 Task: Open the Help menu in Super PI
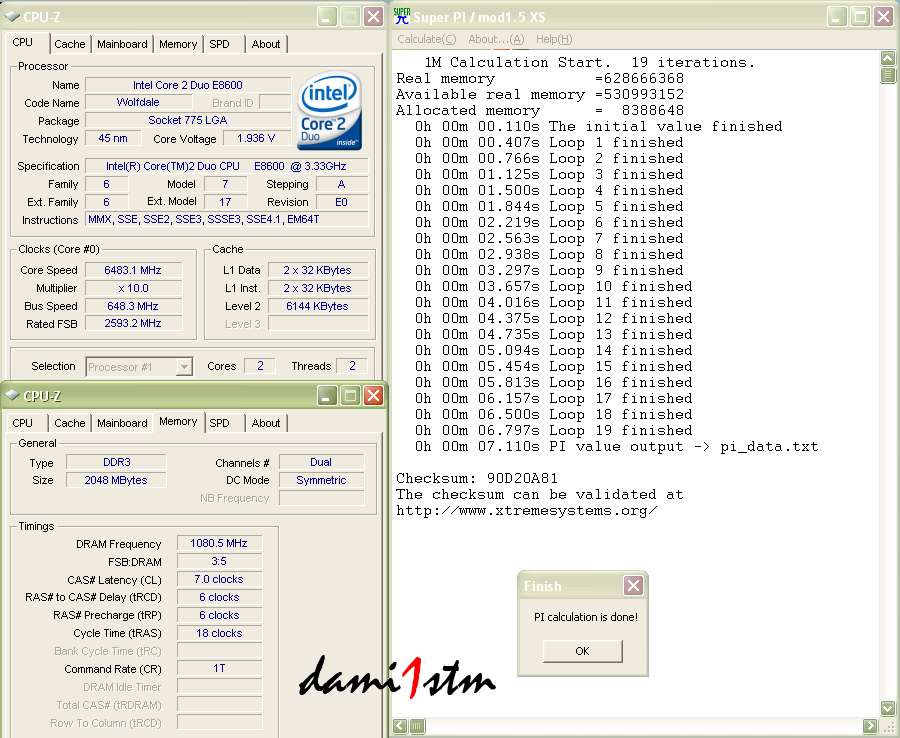coord(554,39)
